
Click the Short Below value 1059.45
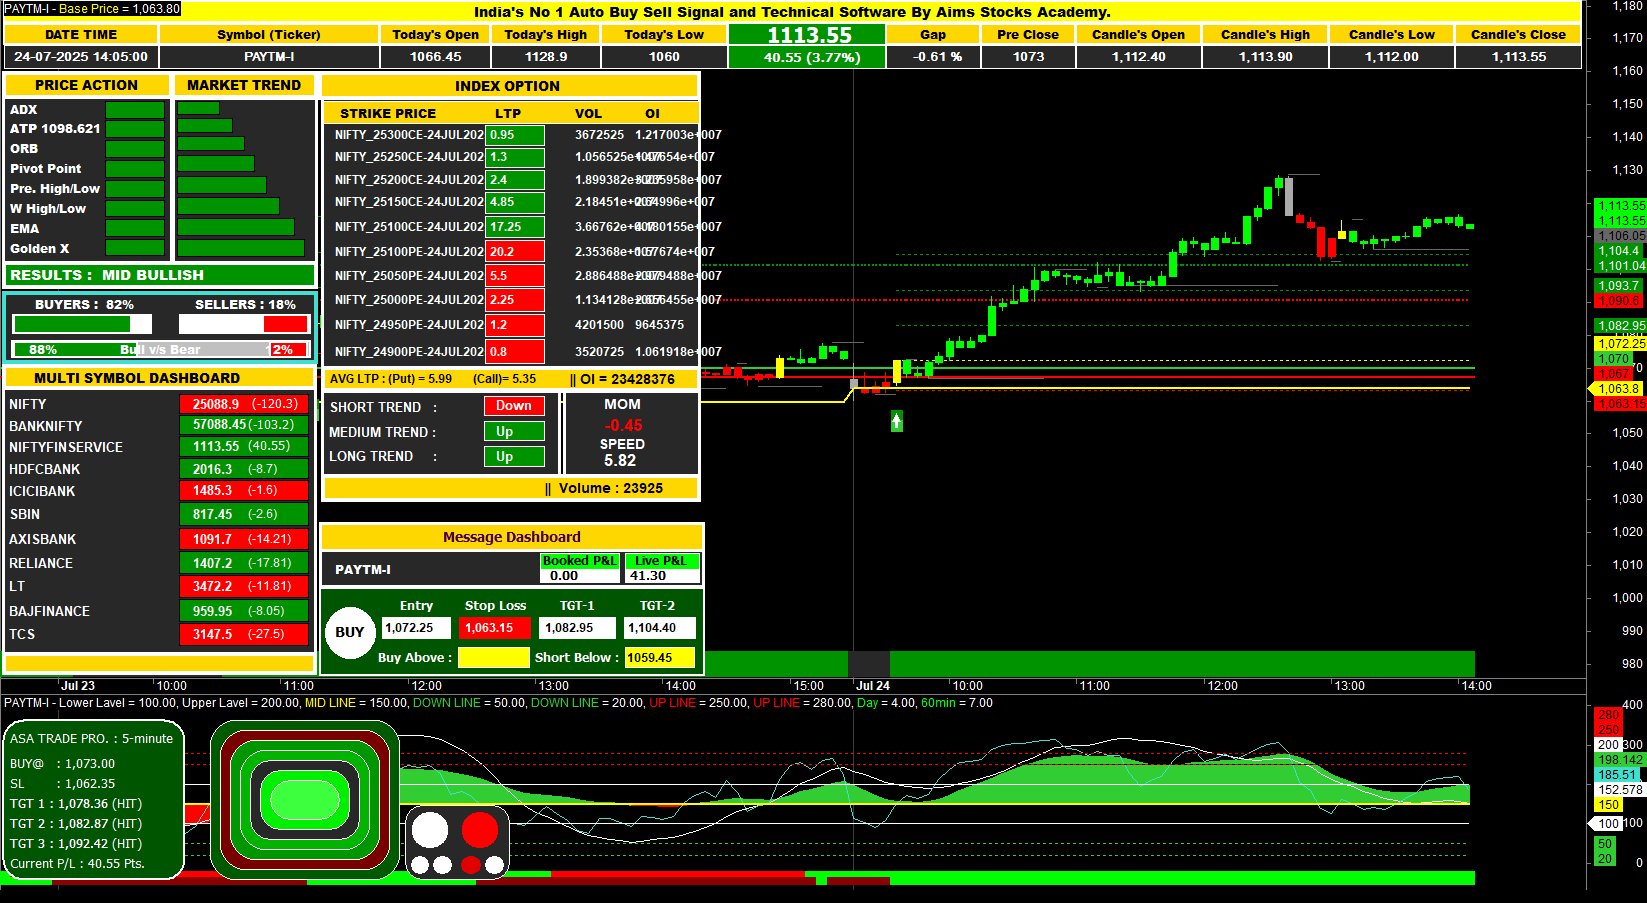point(659,658)
